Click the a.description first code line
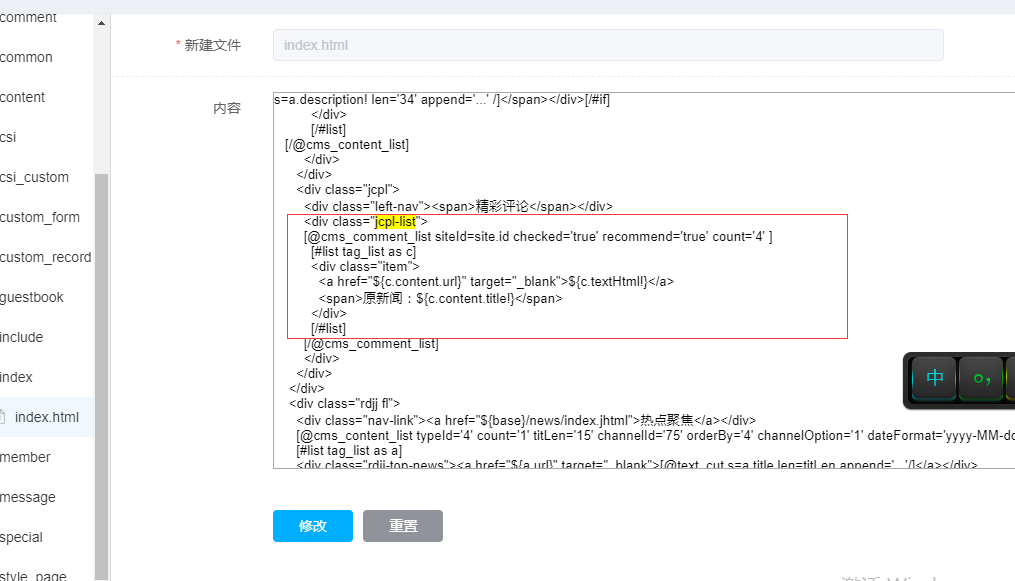The image size is (1015, 581). point(442,100)
